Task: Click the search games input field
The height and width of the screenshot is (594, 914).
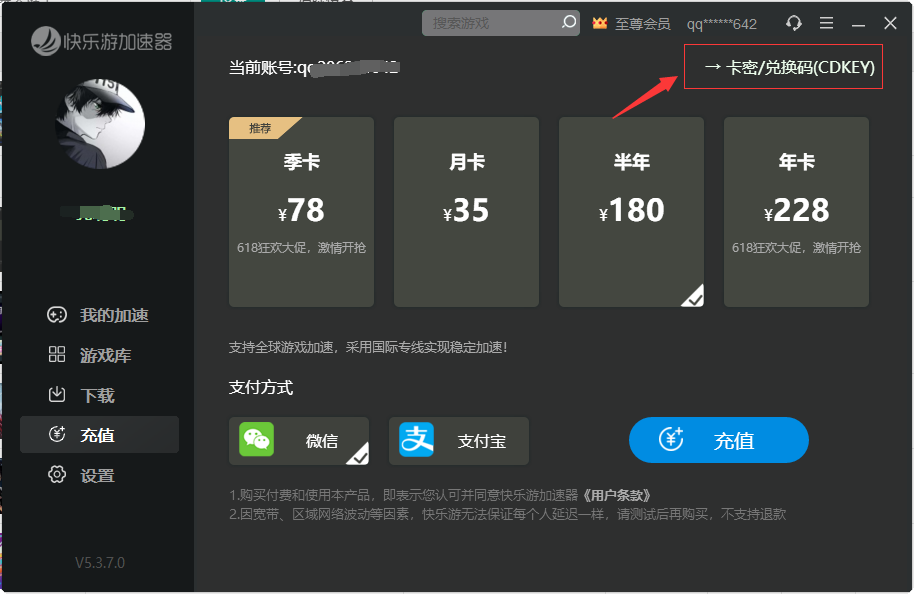Action: [x=500, y=23]
